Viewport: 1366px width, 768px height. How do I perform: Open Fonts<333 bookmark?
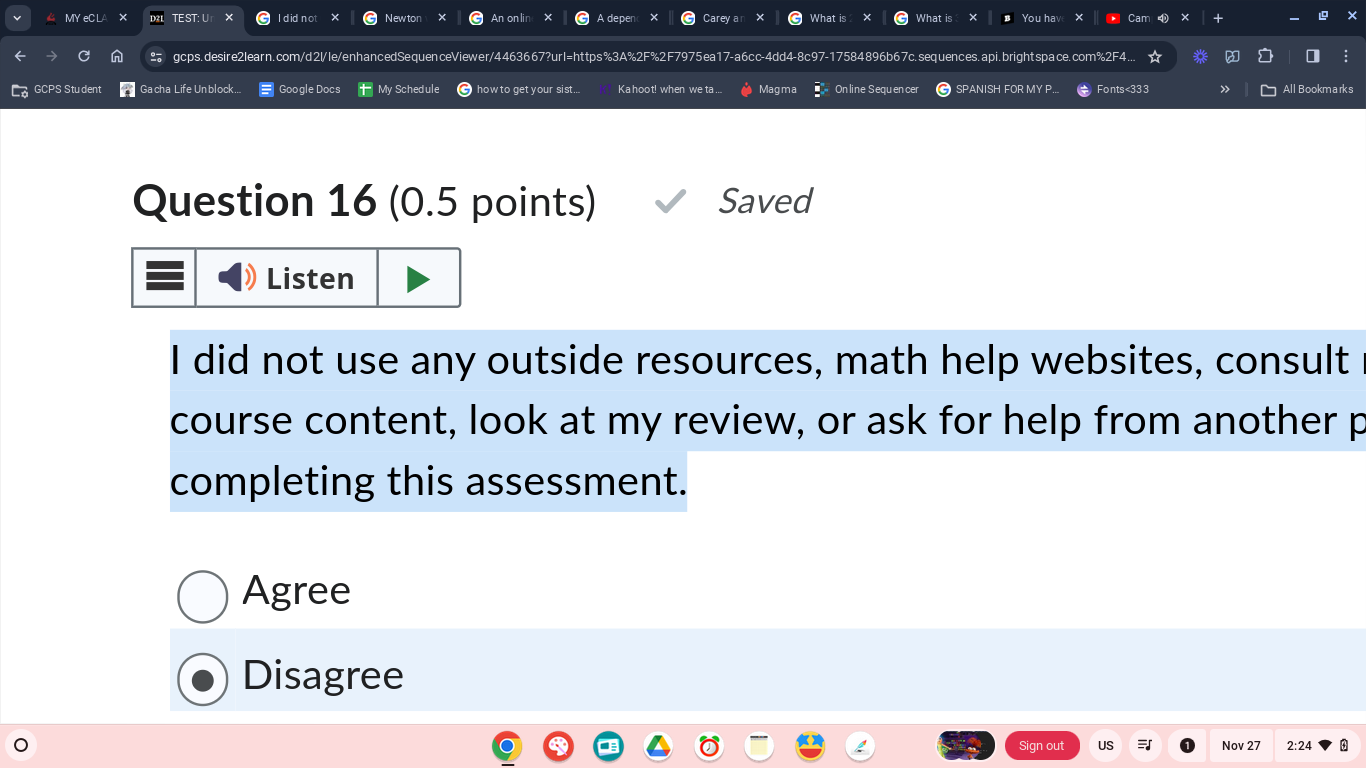point(1113,90)
